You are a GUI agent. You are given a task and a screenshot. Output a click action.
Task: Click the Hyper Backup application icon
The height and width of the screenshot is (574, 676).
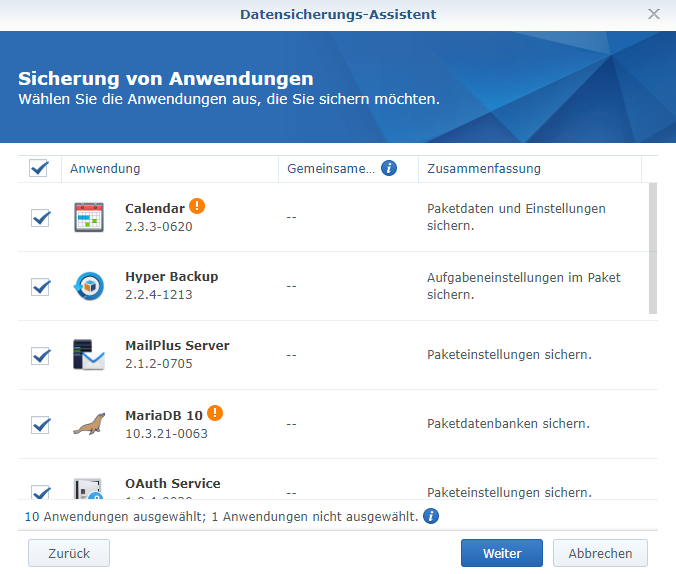89,286
